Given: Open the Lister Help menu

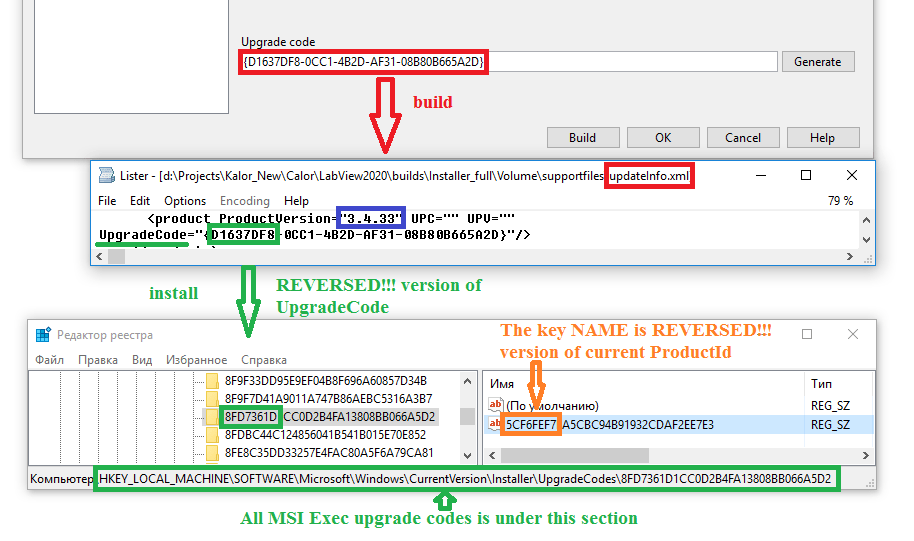Looking at the screenshot, I should pos(296,201).
